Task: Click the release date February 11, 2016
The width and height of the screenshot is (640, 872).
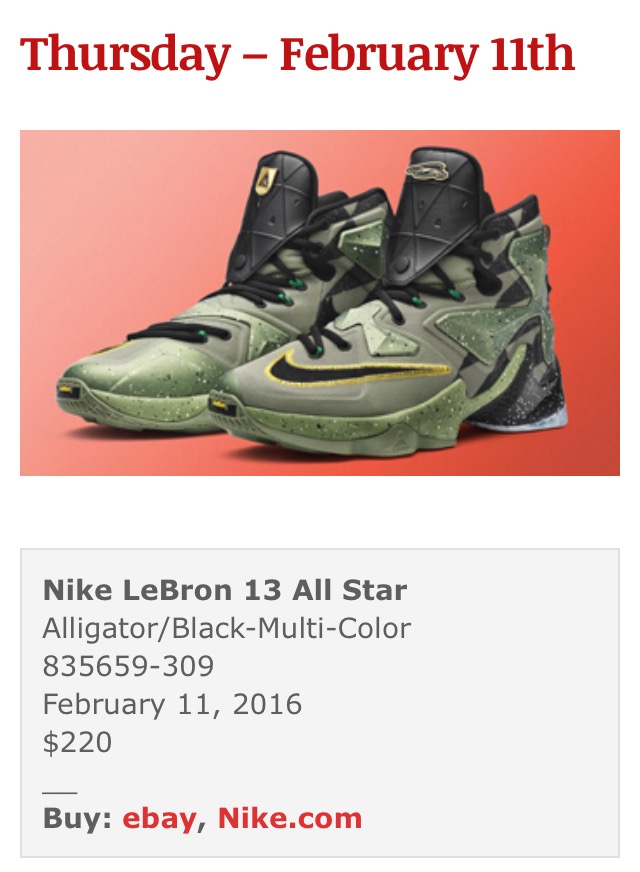Action: click(172, 704)
